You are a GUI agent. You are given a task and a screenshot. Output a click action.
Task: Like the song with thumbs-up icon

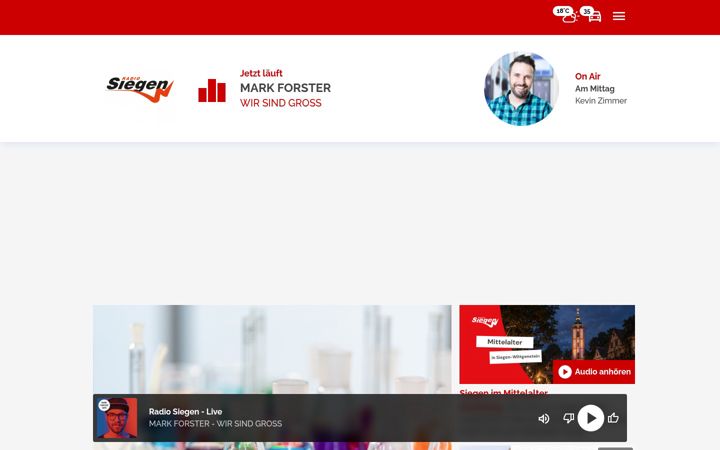613,417
